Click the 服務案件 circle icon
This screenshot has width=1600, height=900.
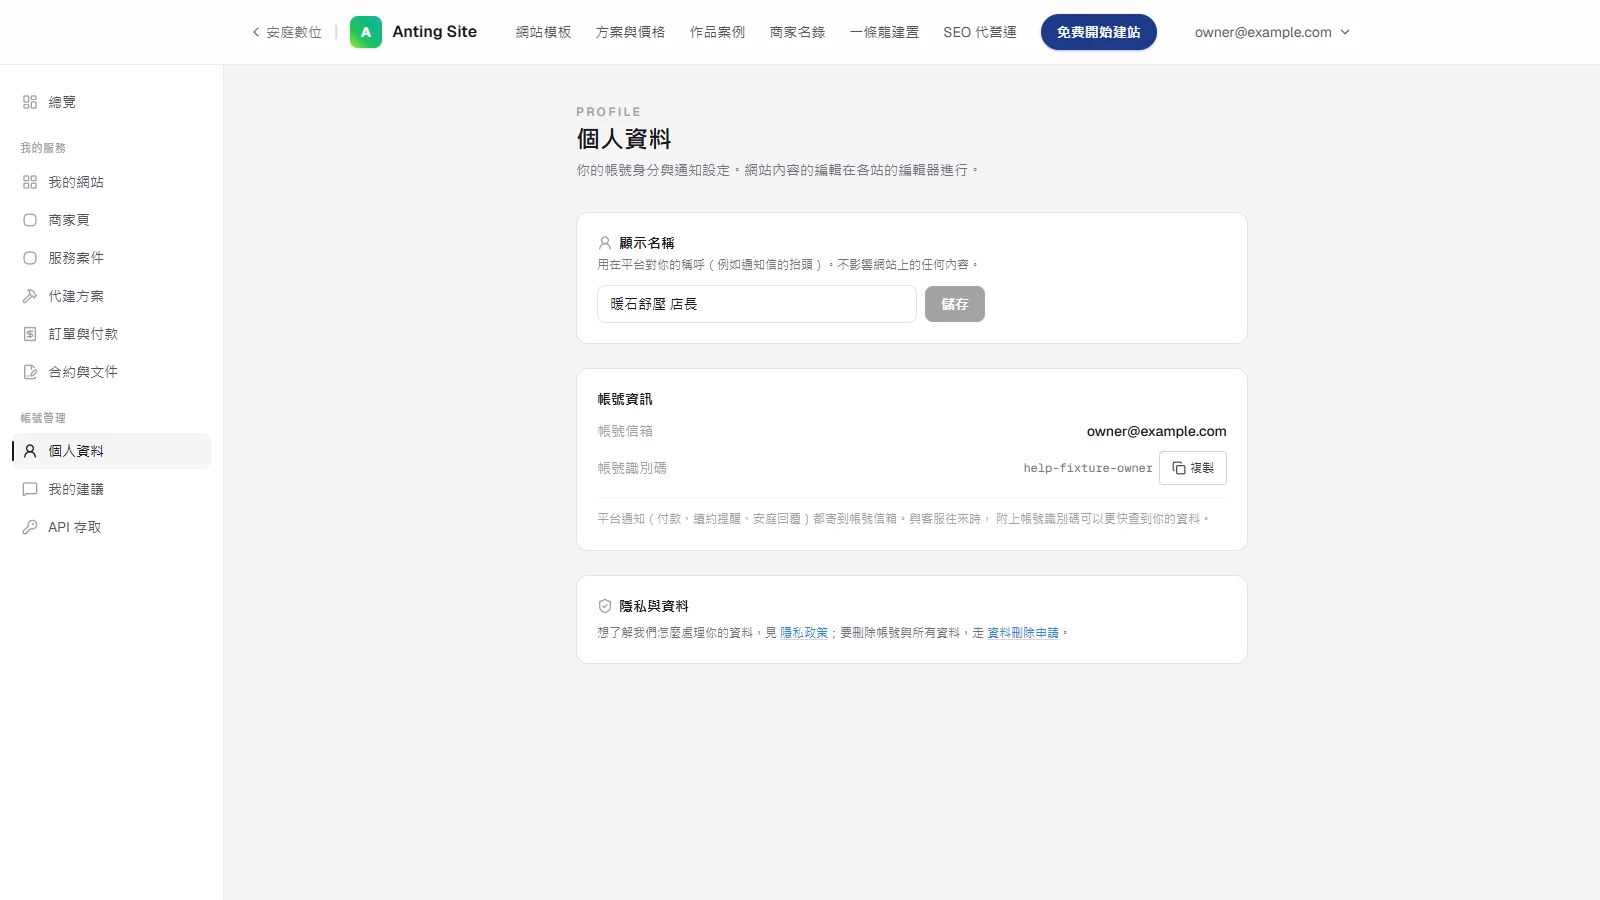30,258
